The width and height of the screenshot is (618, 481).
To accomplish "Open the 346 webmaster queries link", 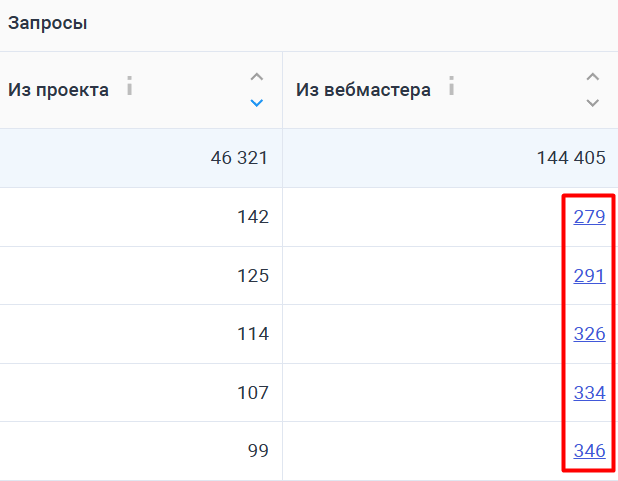I will [589, 451].
